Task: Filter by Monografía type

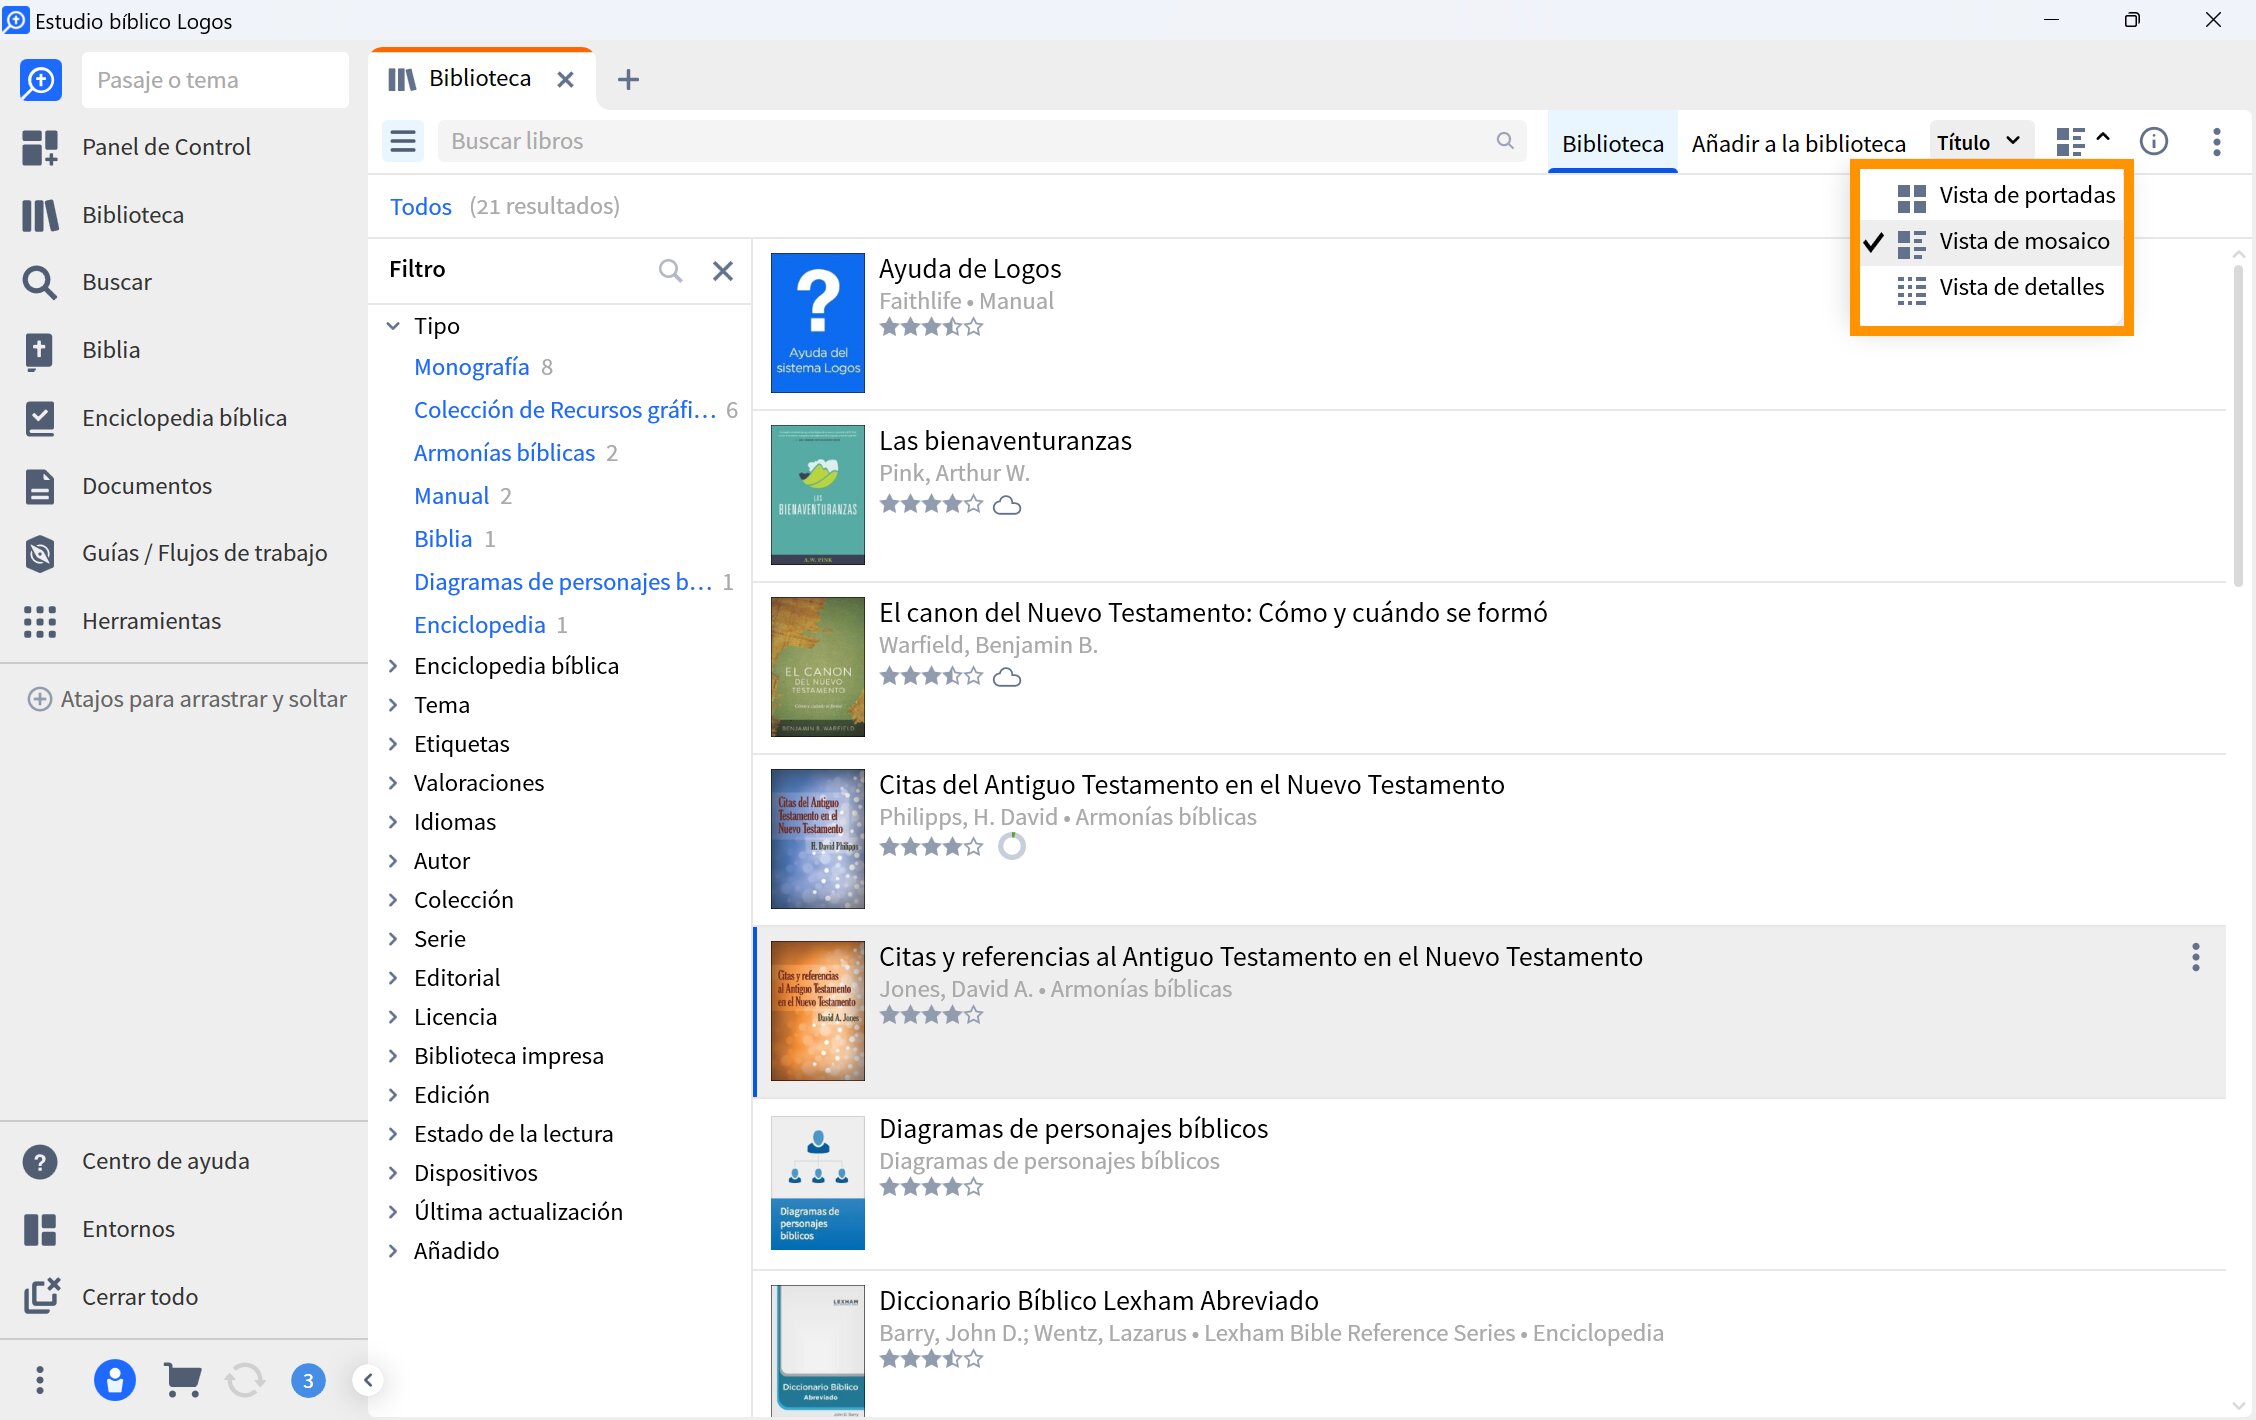Action: (471, 367)
